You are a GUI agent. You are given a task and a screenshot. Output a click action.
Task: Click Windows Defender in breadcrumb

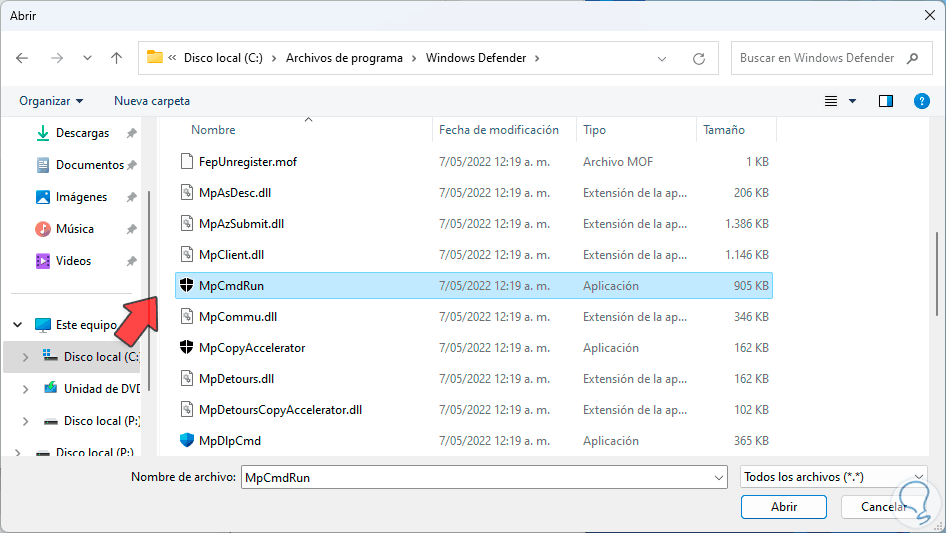(476, 58)
